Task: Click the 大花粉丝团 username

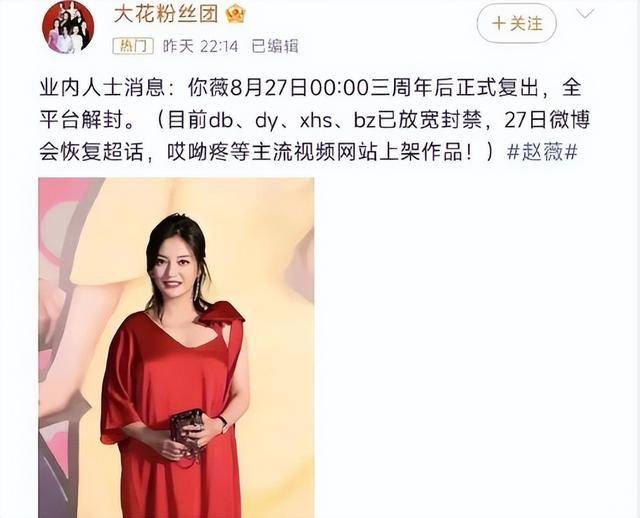Action: pos(166,14)
